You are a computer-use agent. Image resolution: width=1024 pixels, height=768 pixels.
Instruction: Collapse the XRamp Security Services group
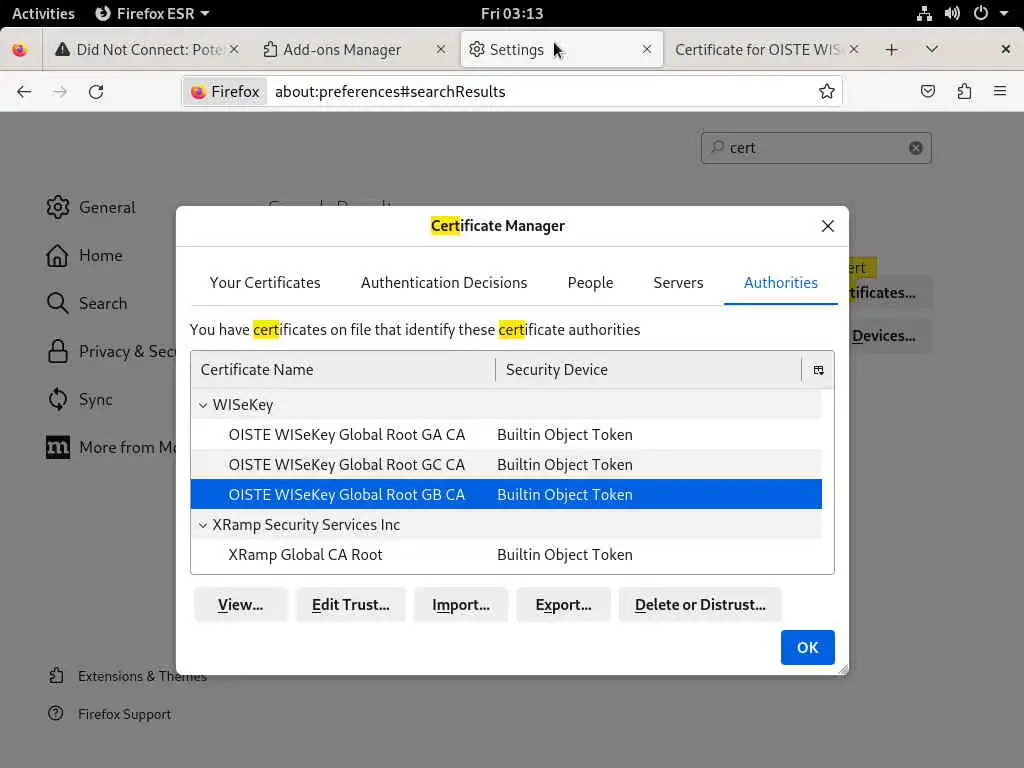pyautogui.click(x=203, y=525)
